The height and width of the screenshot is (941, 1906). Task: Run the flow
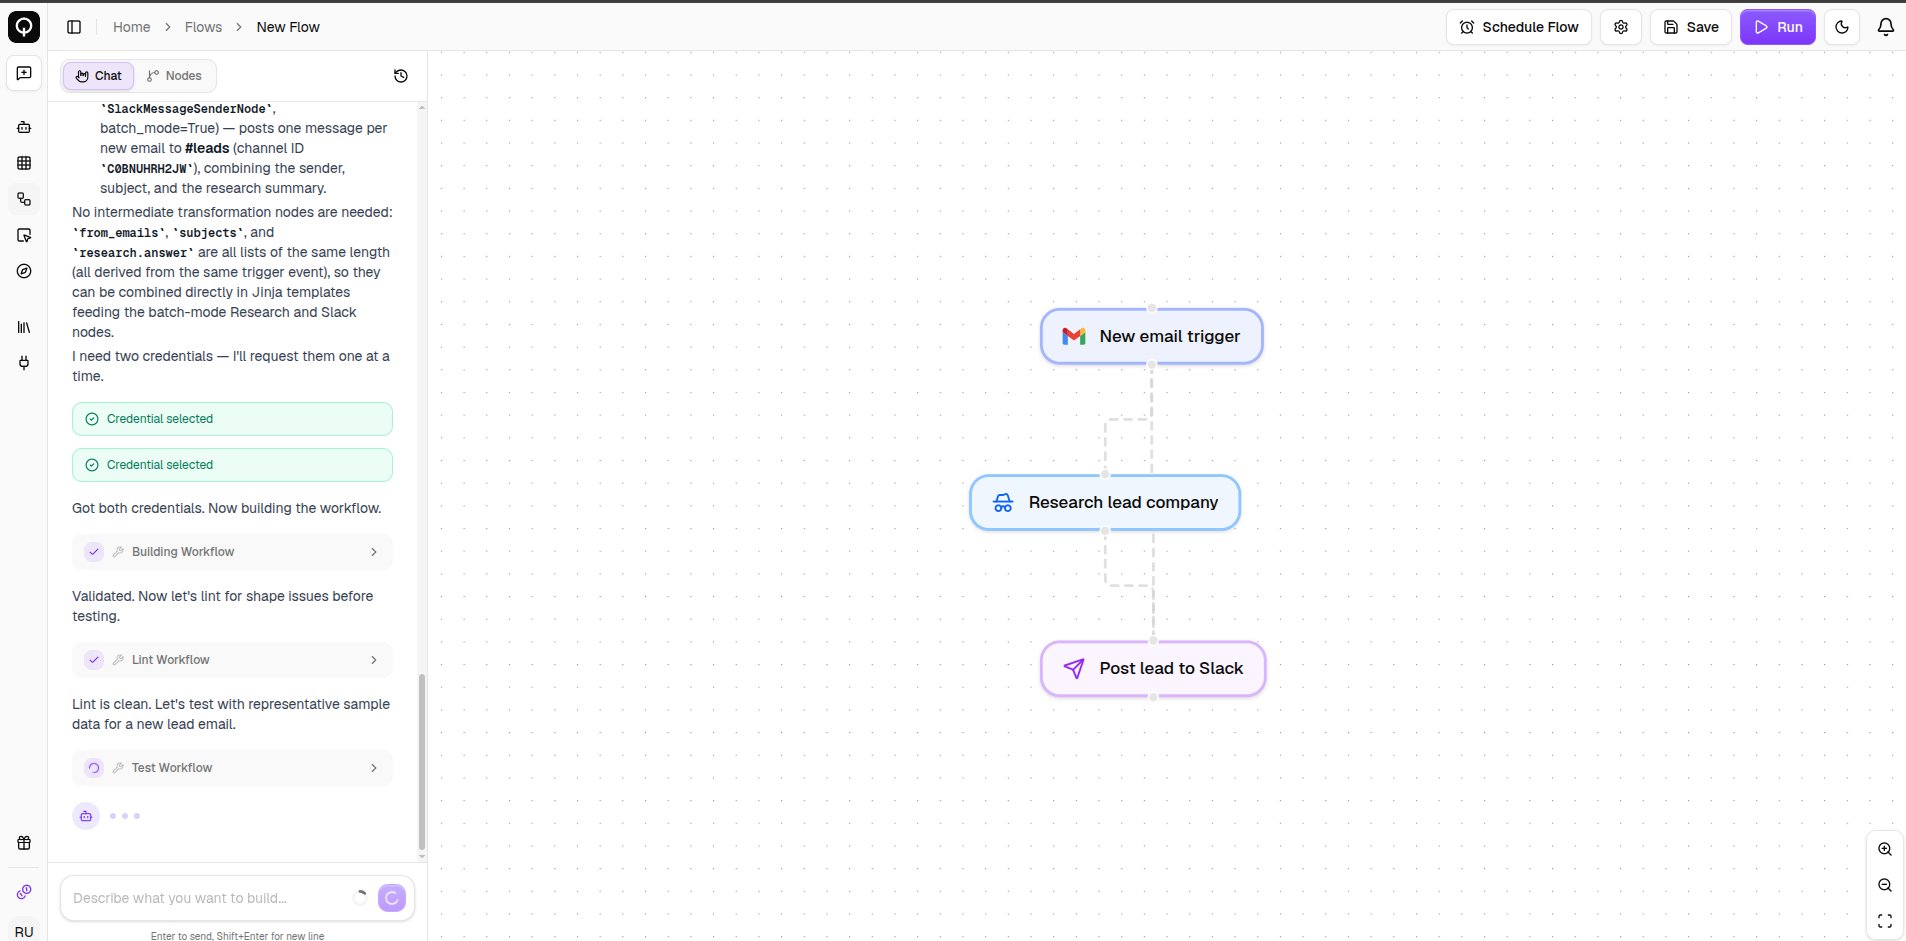point(1778,27)
